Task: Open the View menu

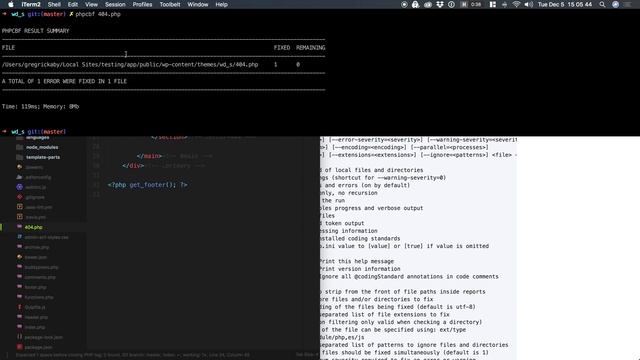Action: pyautogui.click(x=91, y=4)
